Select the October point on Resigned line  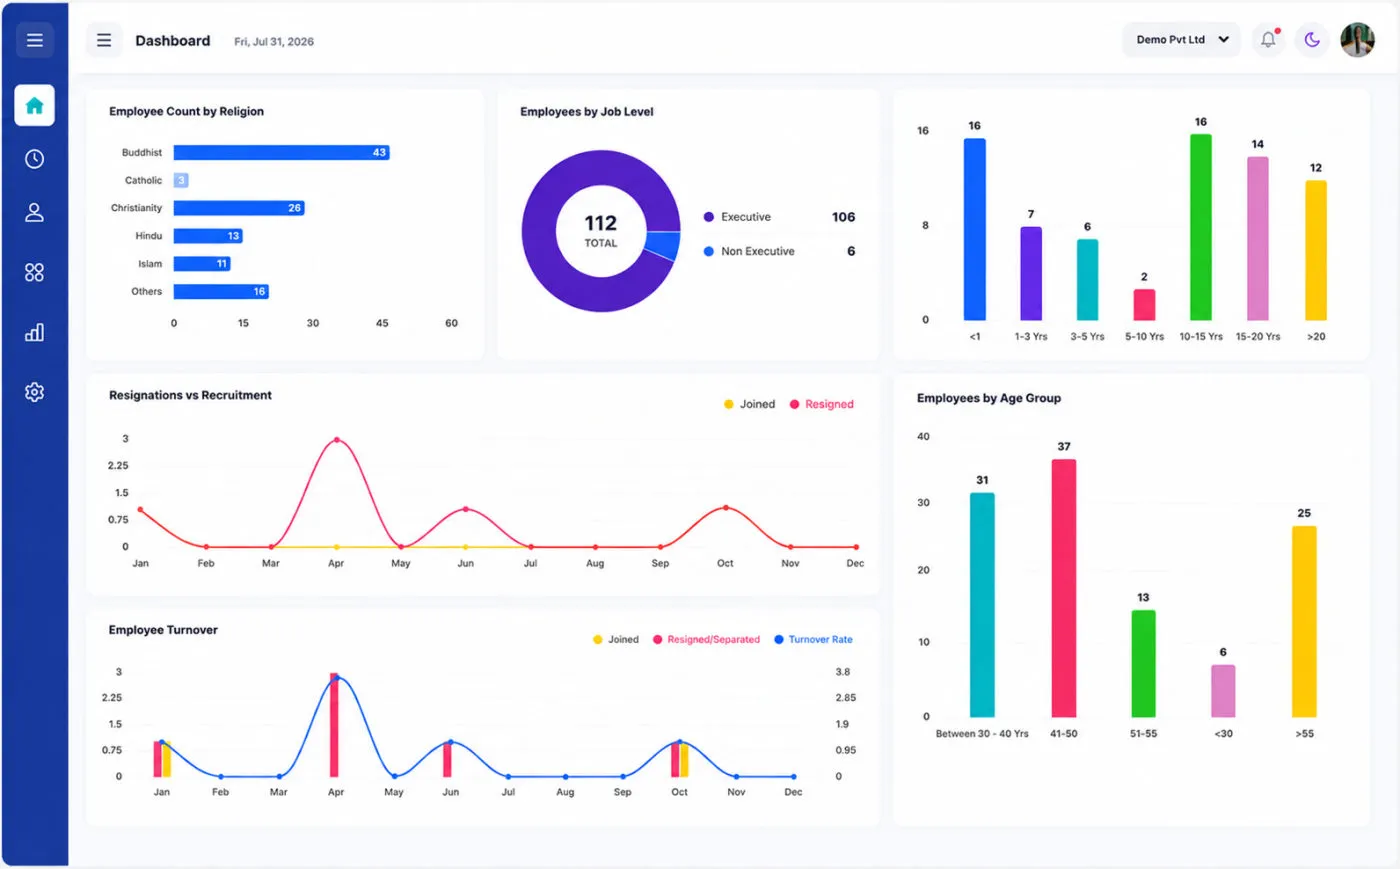click(725, 509)
